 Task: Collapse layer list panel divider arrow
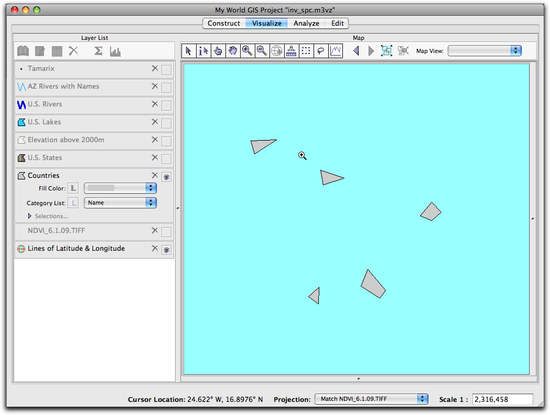tap(177, 208)
